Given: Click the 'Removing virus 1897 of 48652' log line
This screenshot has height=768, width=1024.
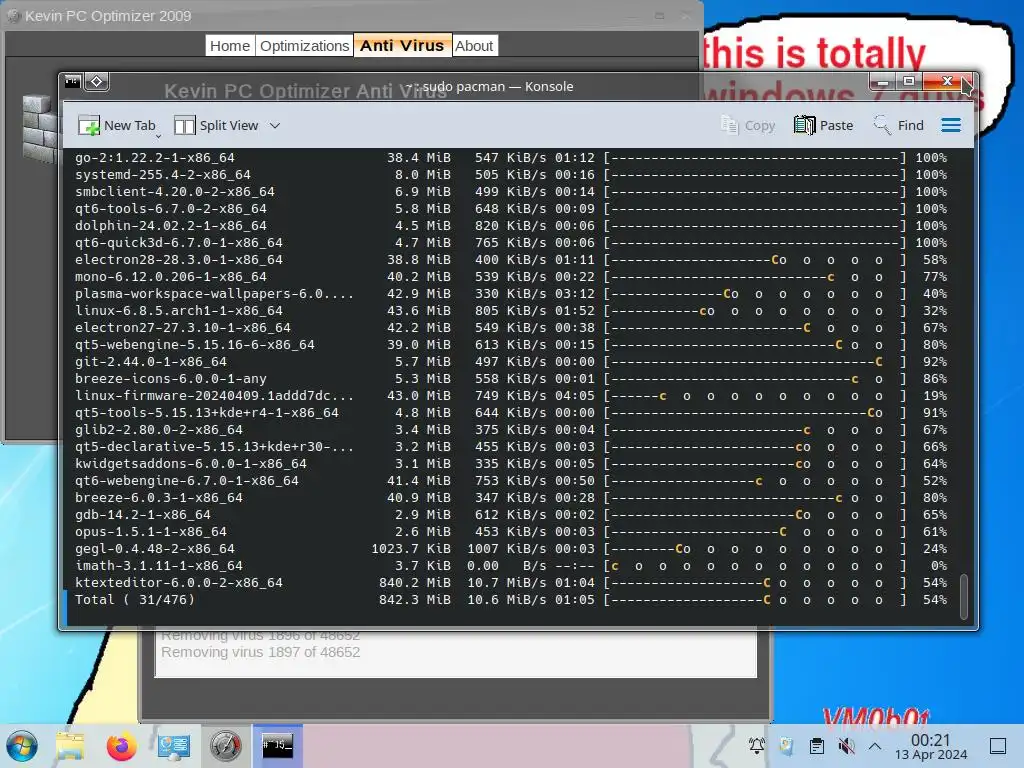Looking at the screenshot, I should tap(261, 652).
